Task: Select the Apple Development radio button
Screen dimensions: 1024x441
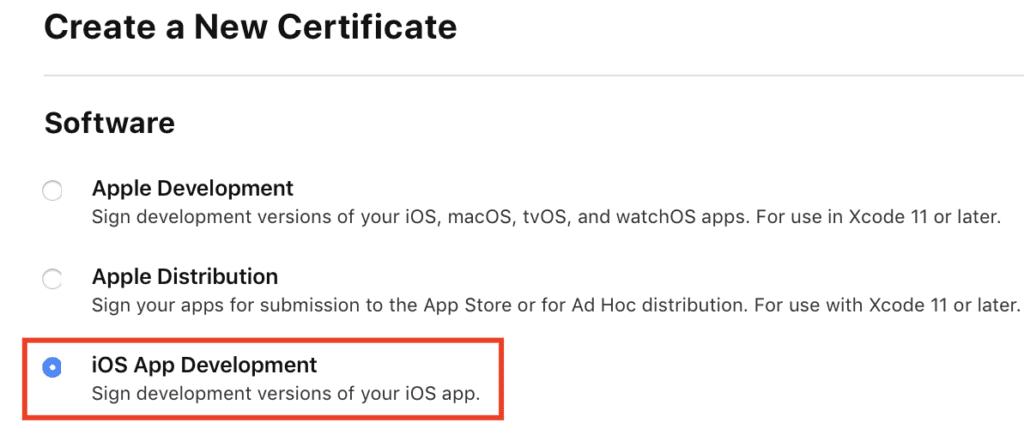Action: pos(52,191)
